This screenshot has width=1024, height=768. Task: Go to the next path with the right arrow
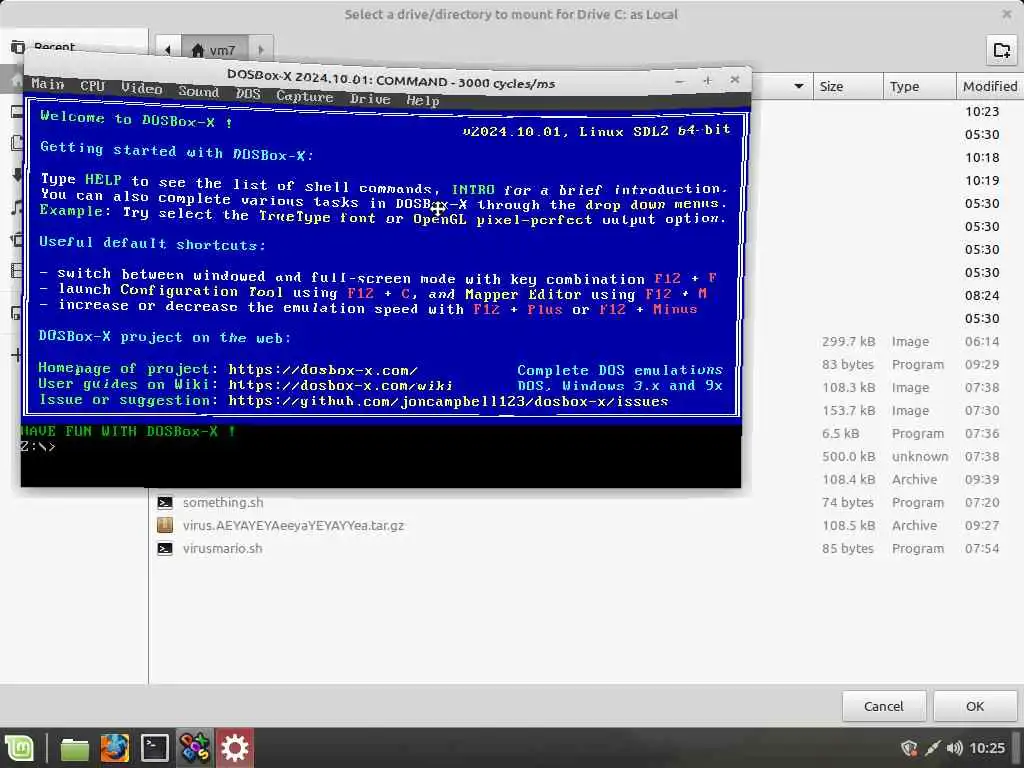tap(261, 50)
